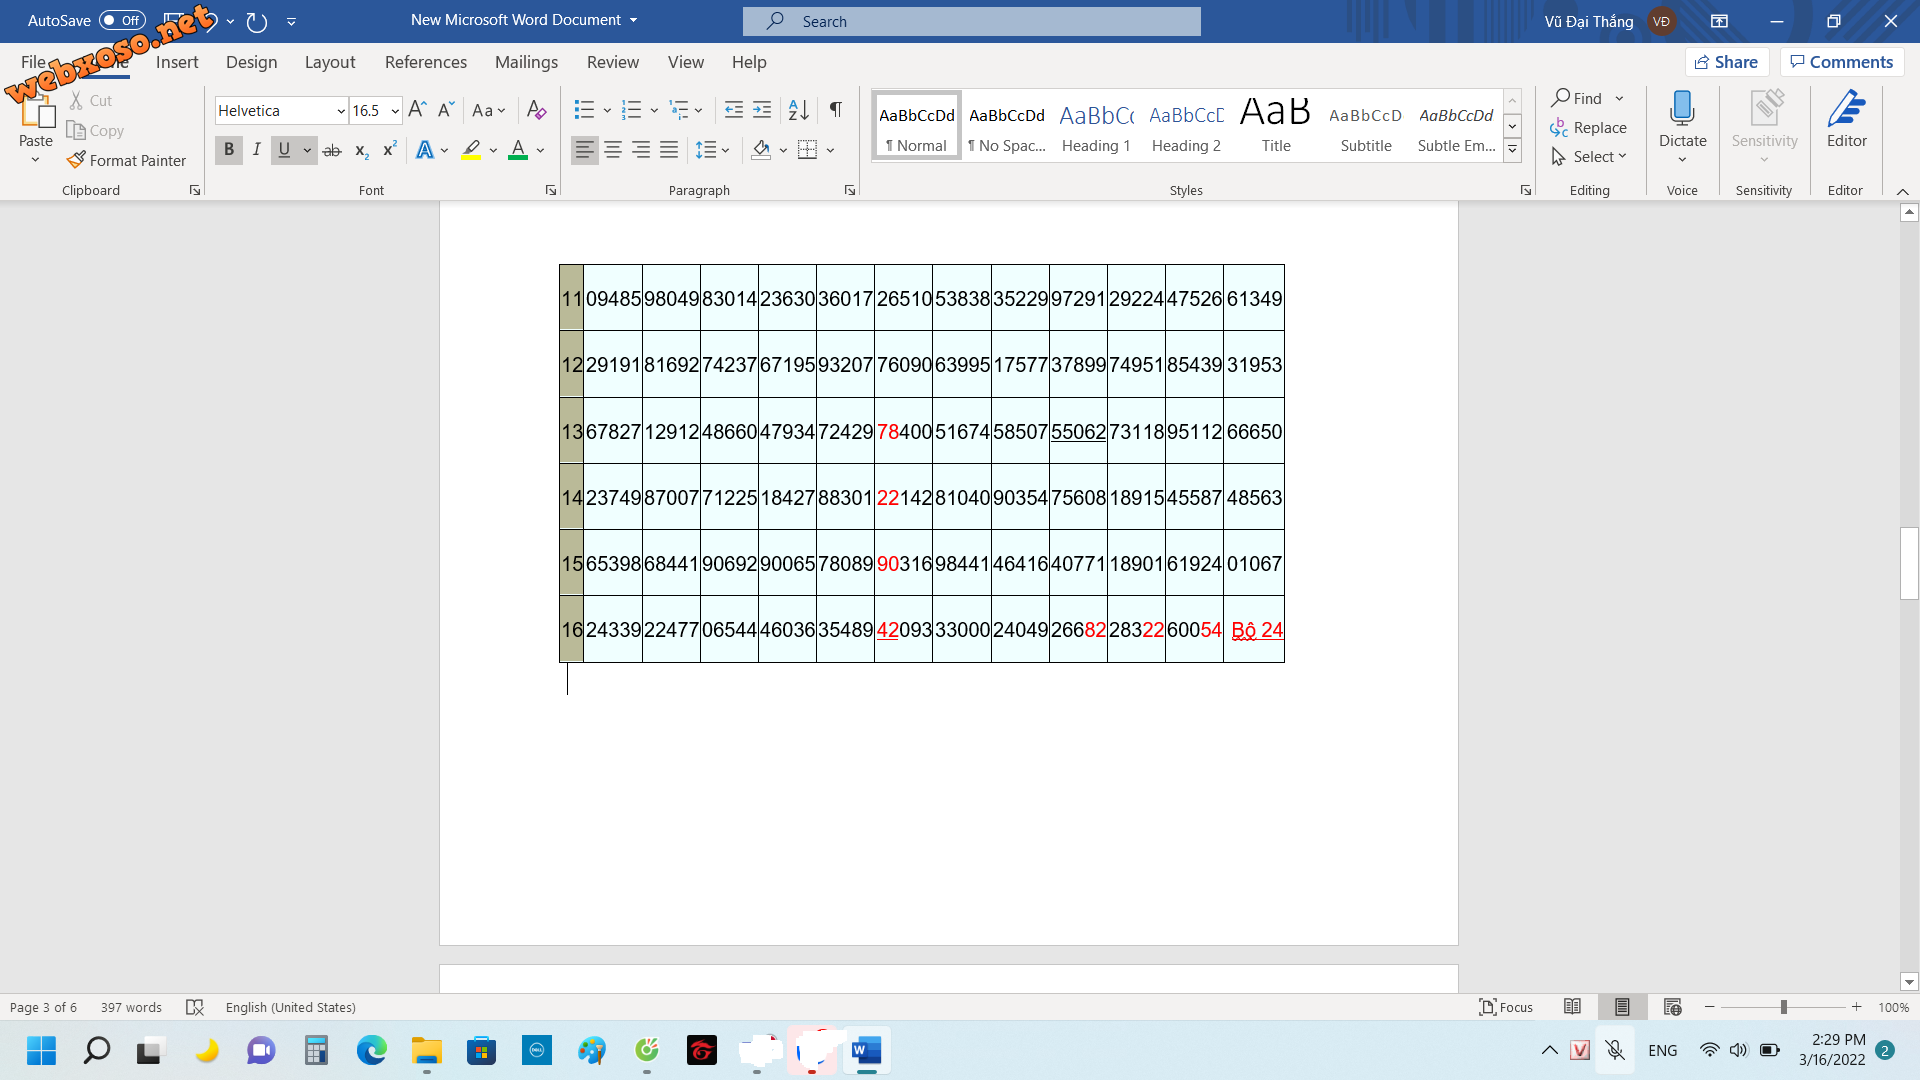Open spelling proofing status icon
The width and height of the screenshot is (1920, 1080).
(x=195, y=1007)
